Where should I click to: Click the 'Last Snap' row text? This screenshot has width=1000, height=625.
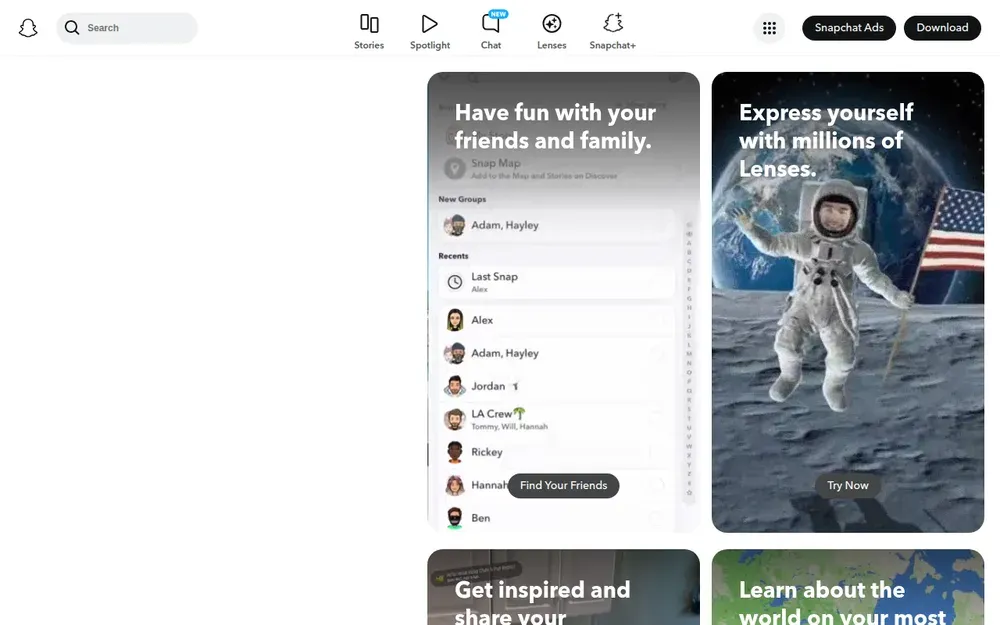point(494,277)
